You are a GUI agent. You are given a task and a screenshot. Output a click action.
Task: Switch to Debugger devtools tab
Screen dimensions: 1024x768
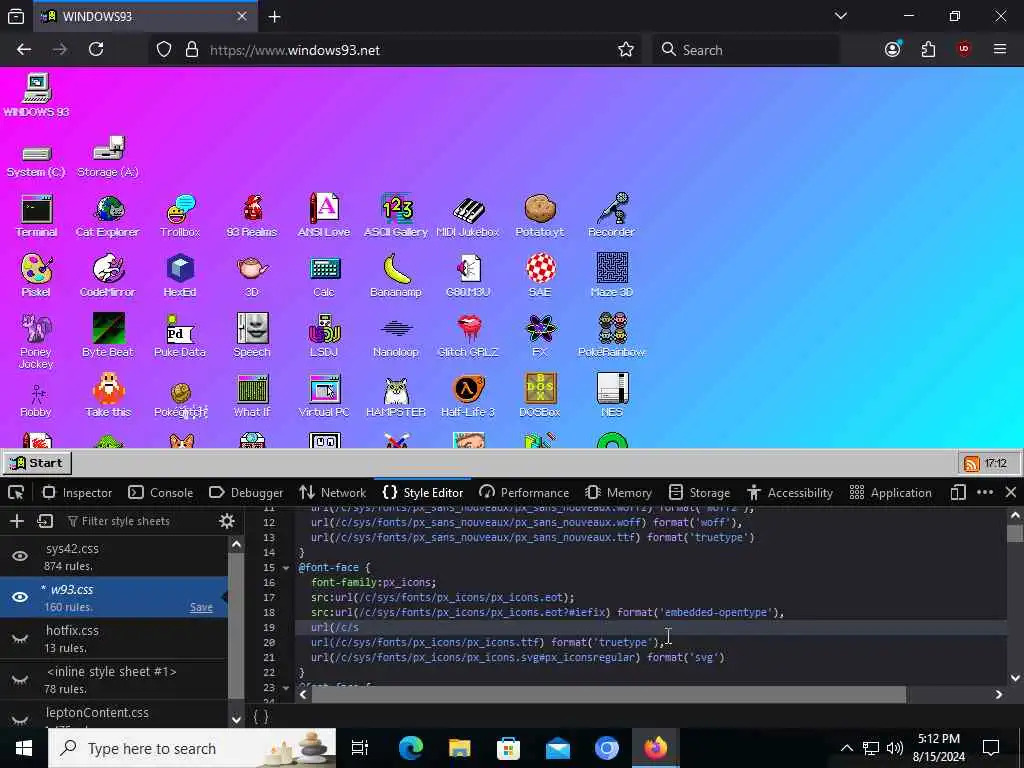[246, 493]
